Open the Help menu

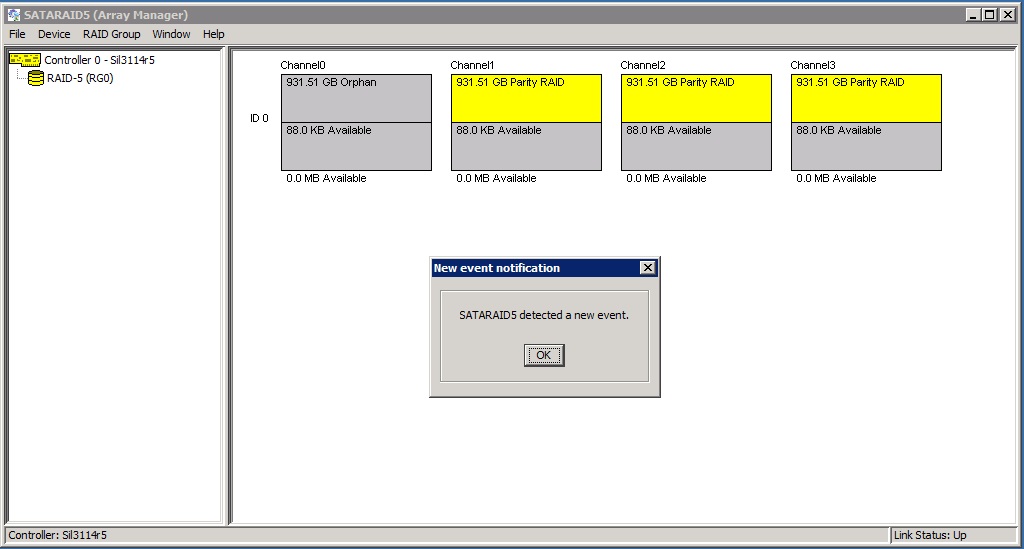click(214, 34)
